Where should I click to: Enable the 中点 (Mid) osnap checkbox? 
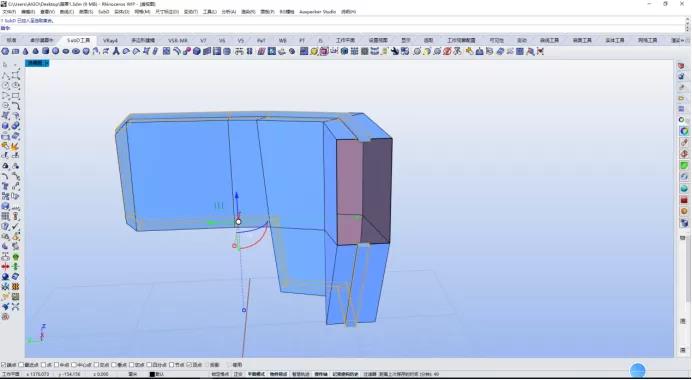pos(56,365)
